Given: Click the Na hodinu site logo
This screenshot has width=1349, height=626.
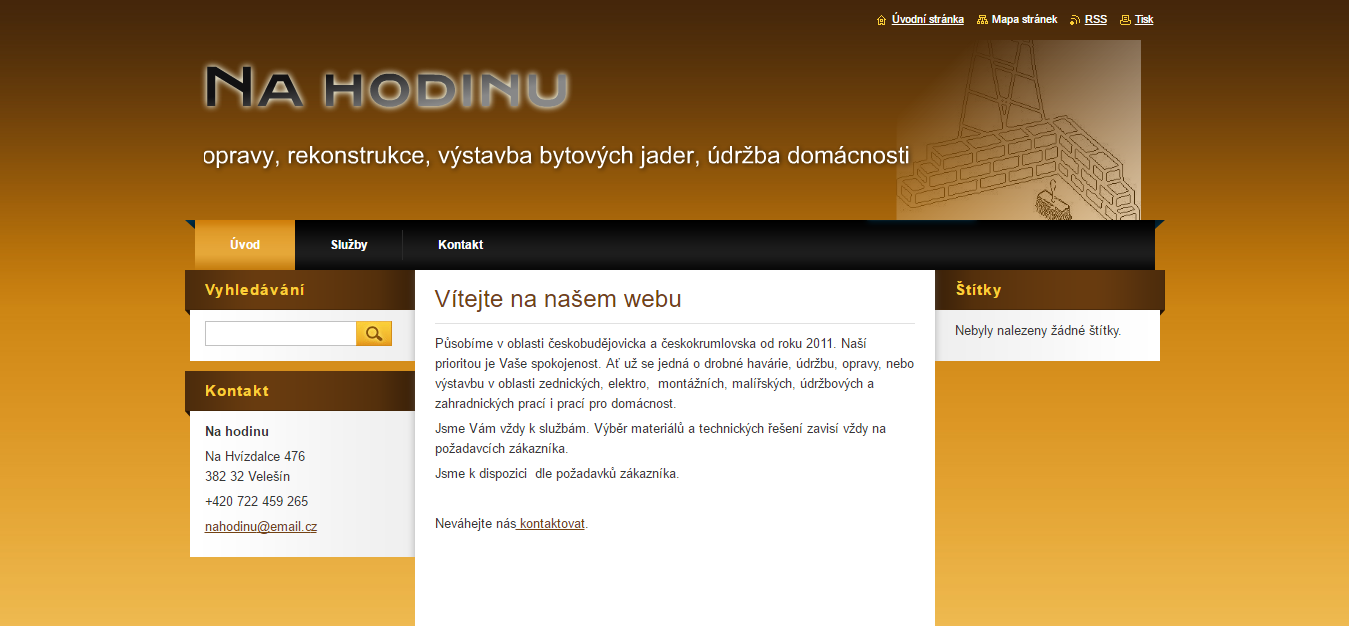Looking at the screenshot, I should pos(386,88).
